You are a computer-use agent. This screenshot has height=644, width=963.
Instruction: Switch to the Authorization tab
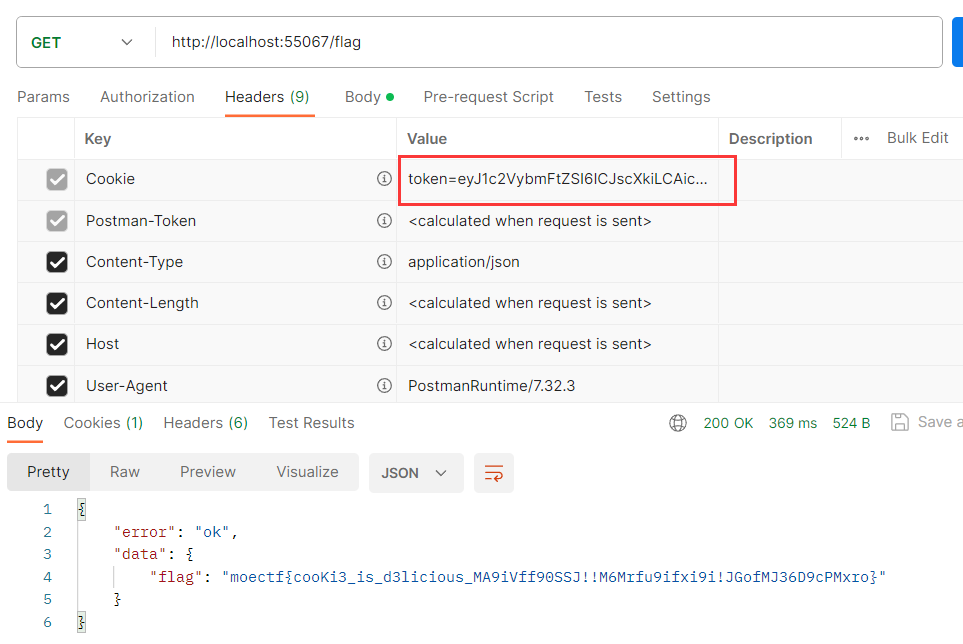click(x=147, y=97)
